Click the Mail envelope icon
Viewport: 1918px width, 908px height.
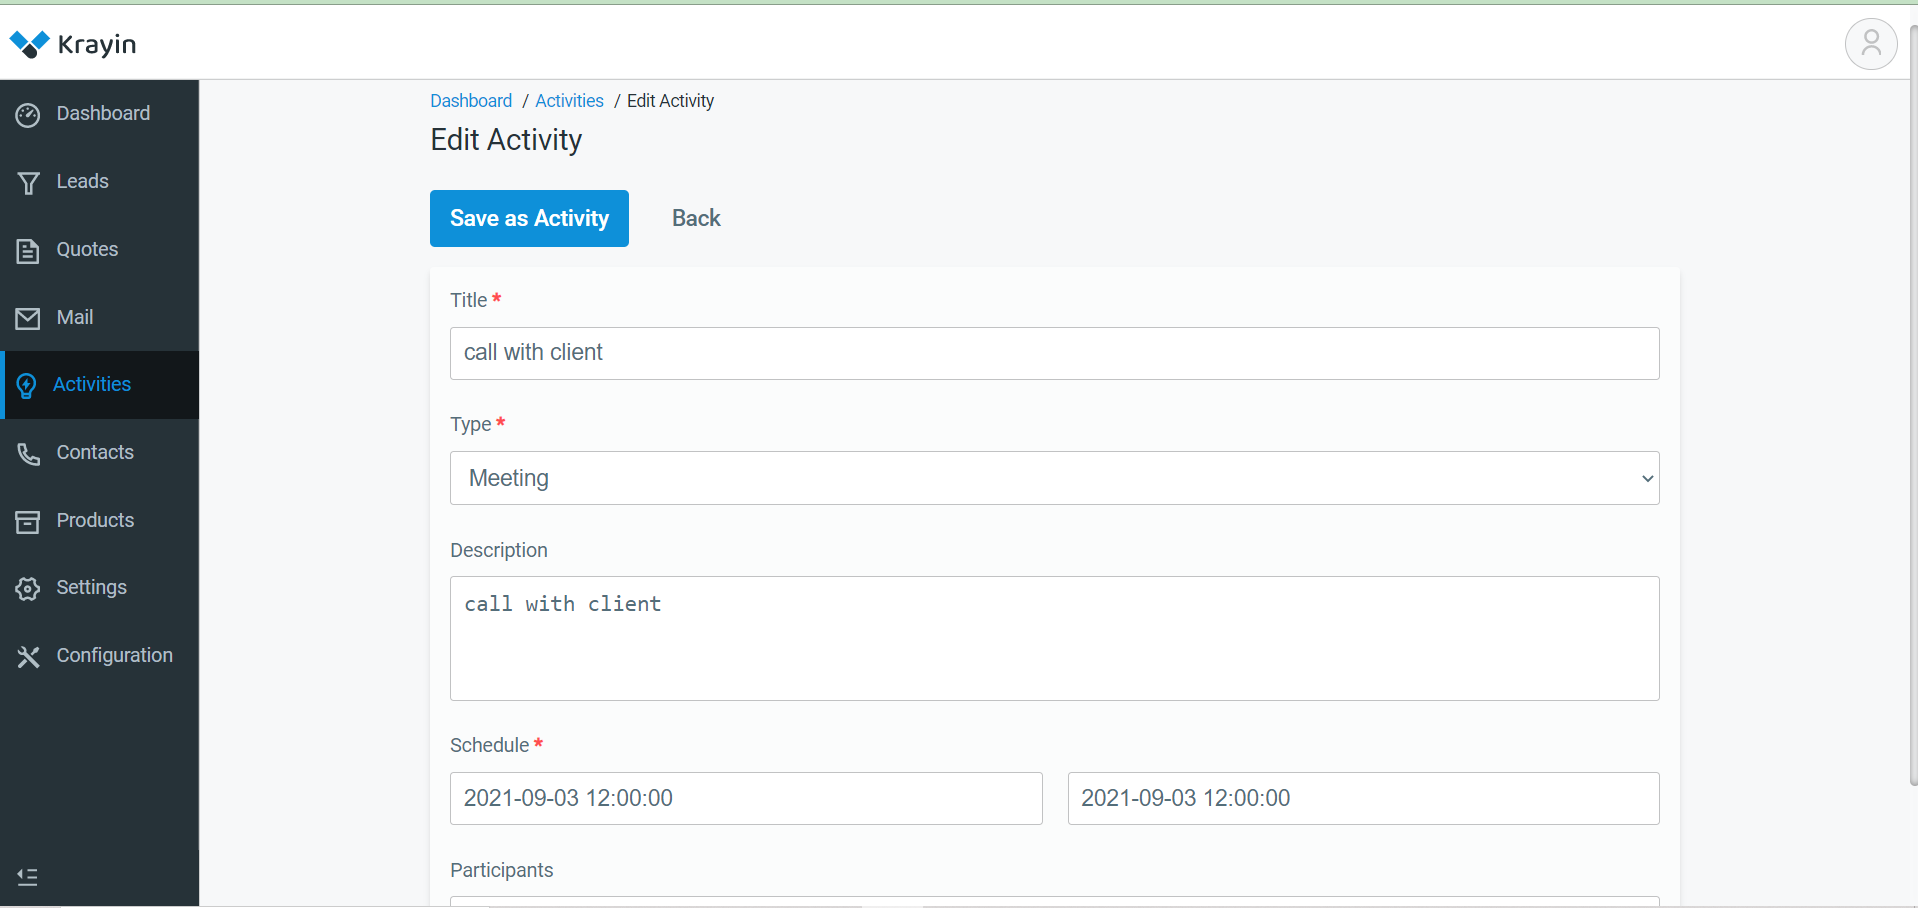28,319
